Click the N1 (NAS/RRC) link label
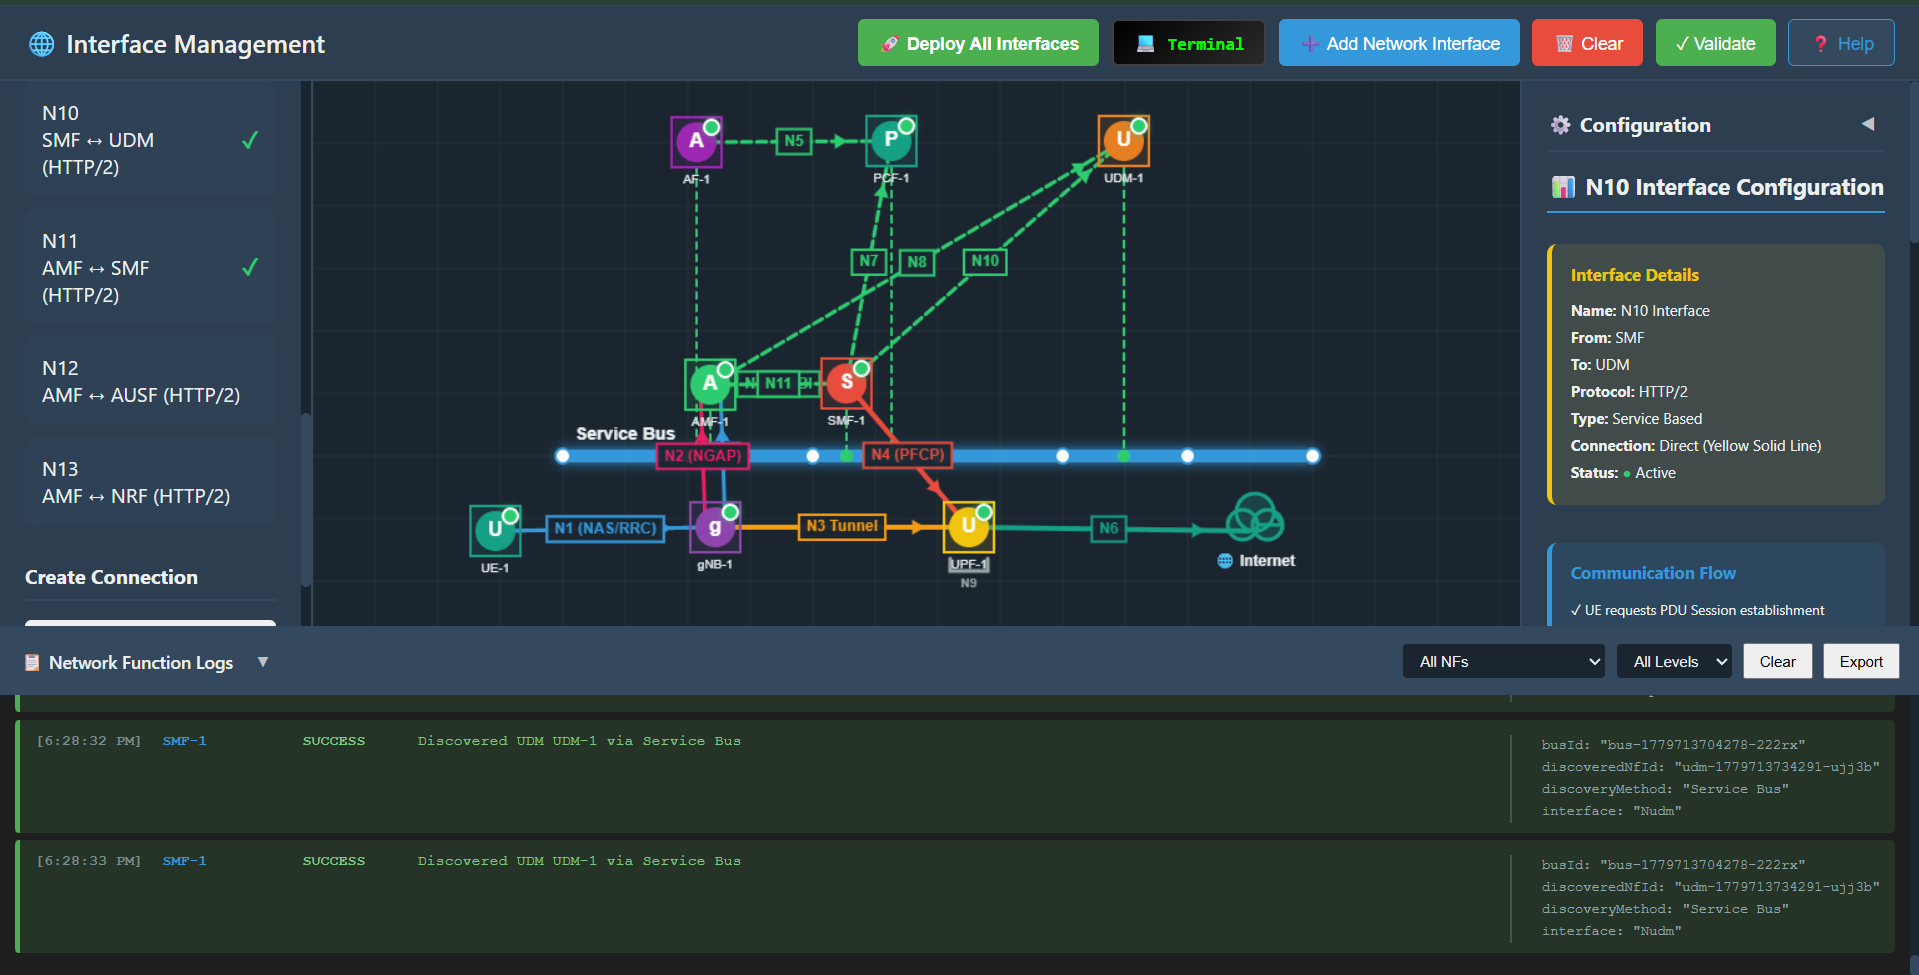 (605, 528)
